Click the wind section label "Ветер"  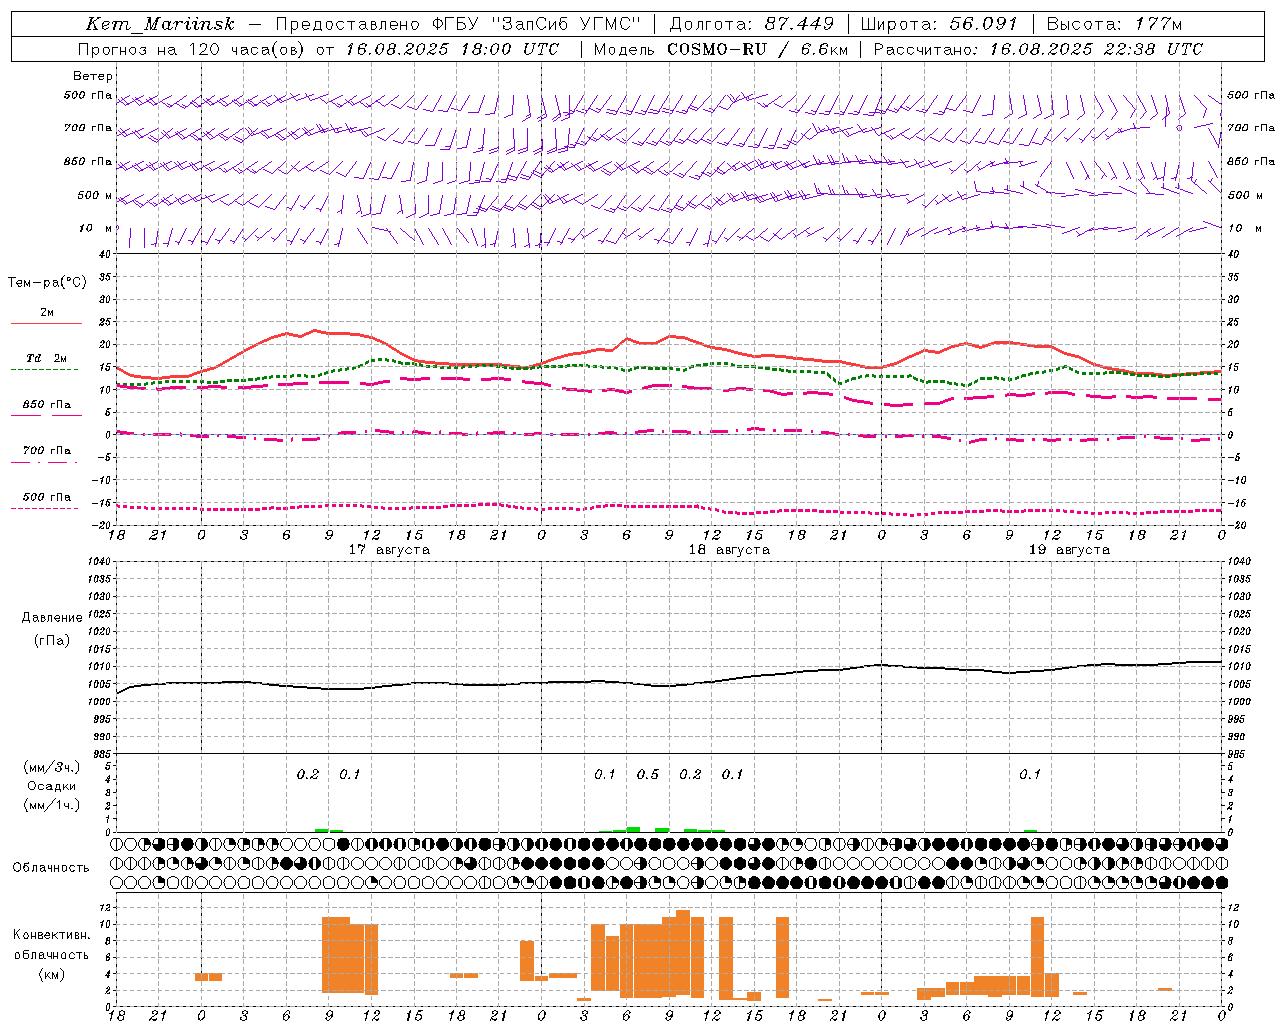(x=93, y=76)
